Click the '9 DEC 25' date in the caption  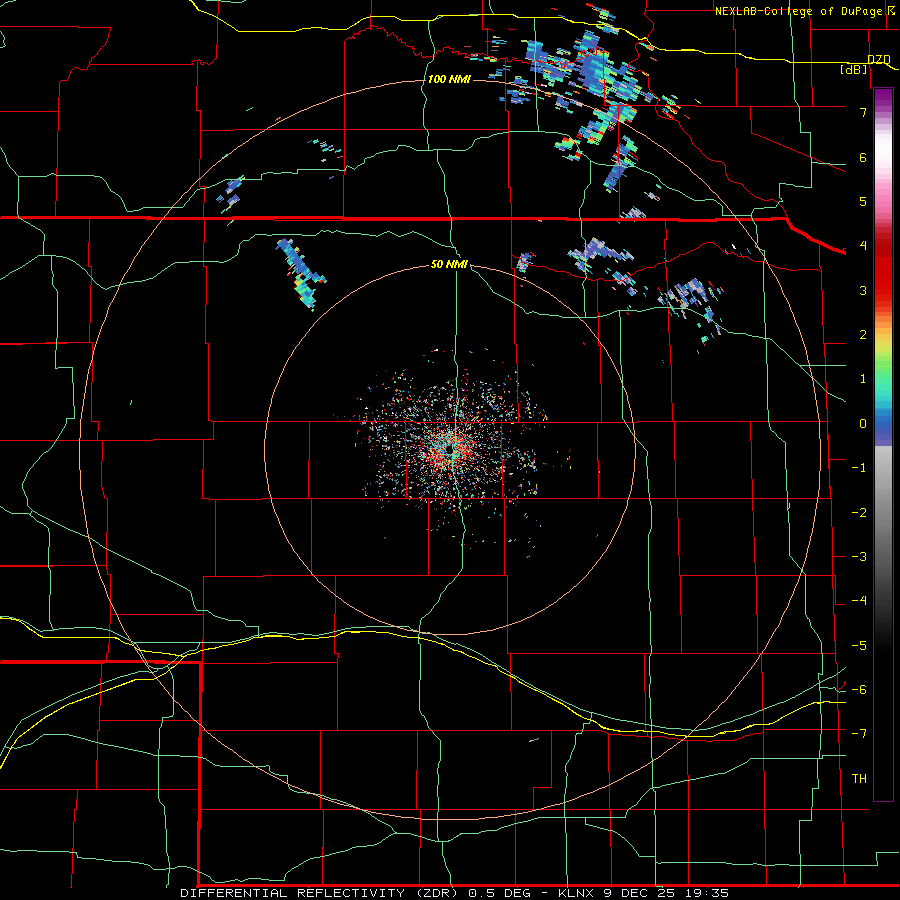(640, 893)
